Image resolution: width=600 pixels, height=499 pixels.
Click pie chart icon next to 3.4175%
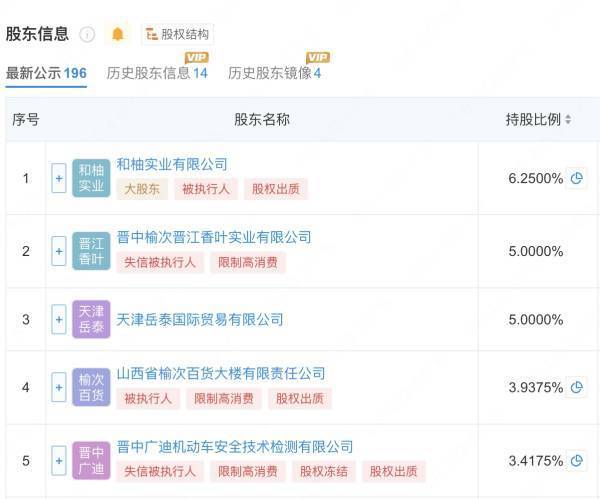pos(576,460)
